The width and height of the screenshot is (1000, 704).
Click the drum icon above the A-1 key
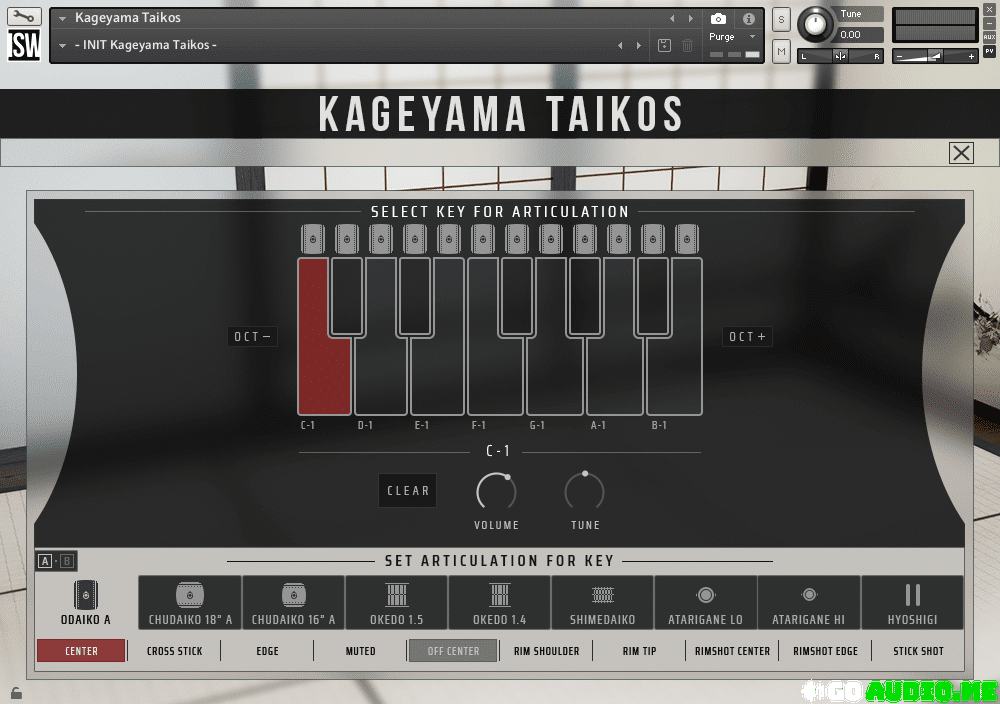pos(619,239)
